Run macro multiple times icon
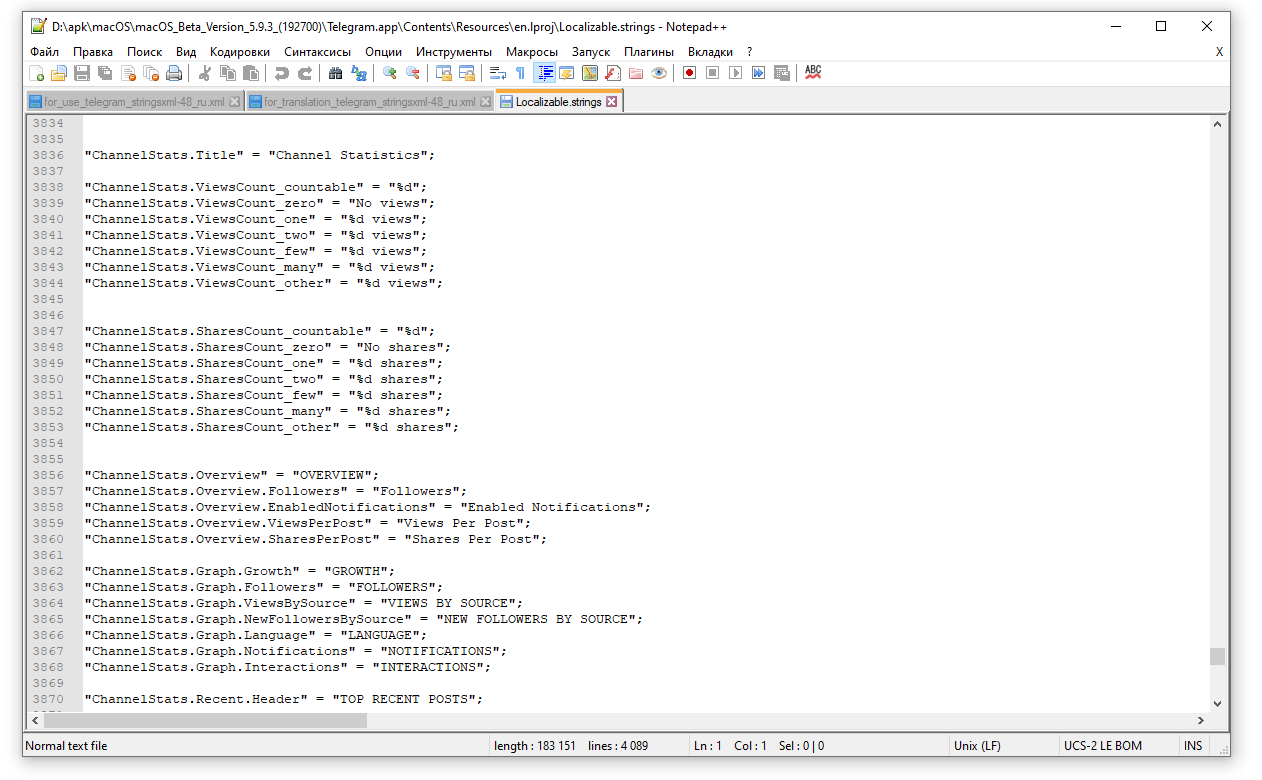 pos(758,73)
